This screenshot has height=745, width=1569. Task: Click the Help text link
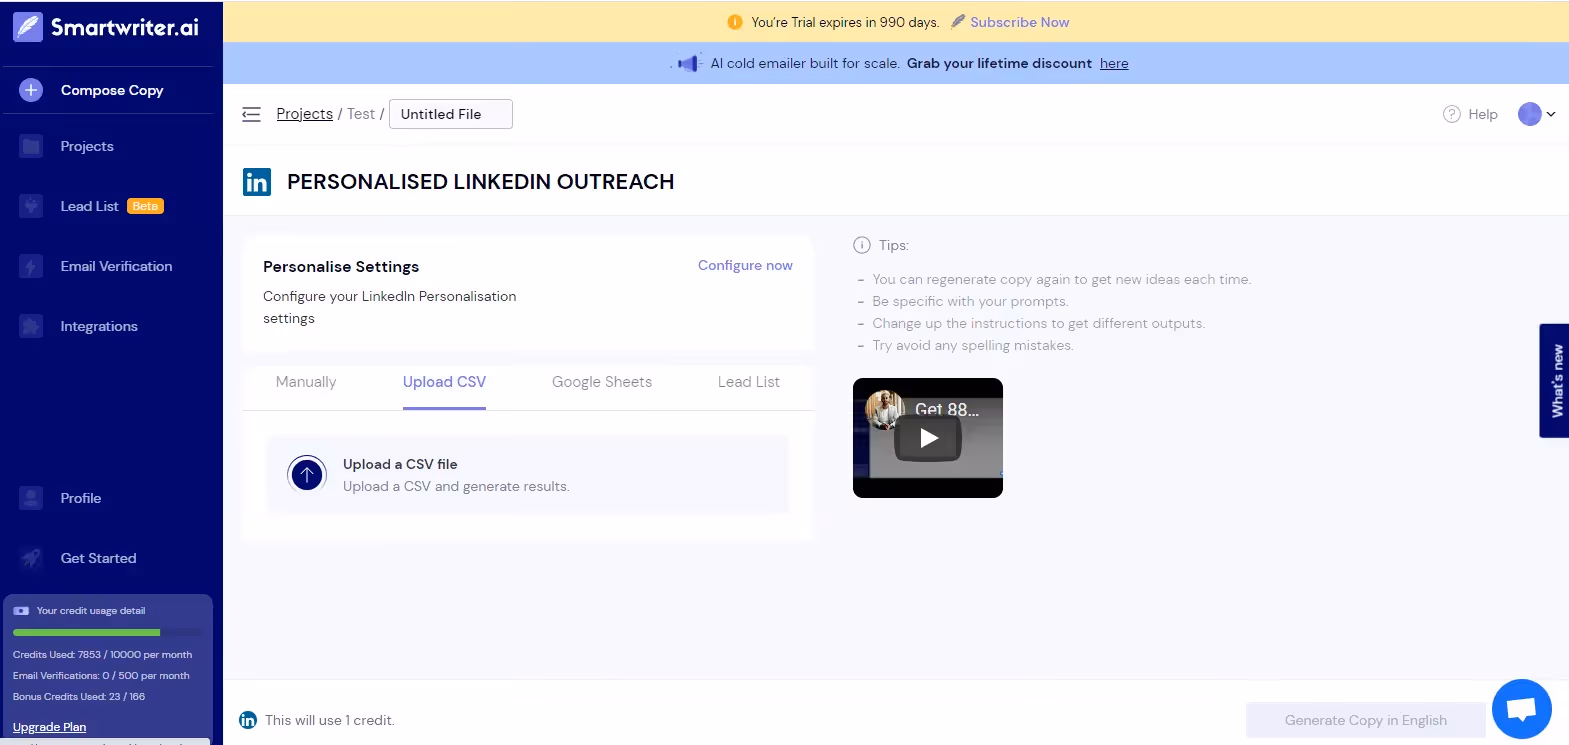click(x=1483, y=114)
